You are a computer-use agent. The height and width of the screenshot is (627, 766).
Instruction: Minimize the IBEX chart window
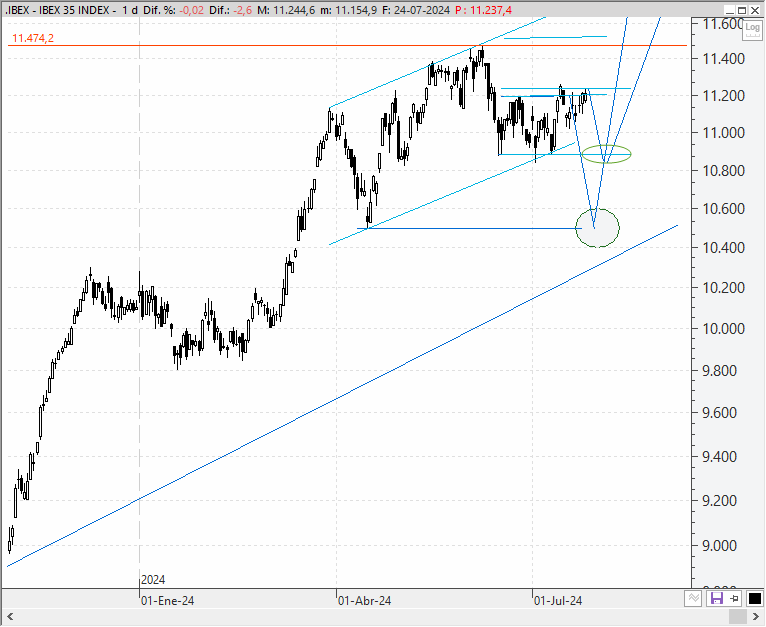click(x=730, y=10)
